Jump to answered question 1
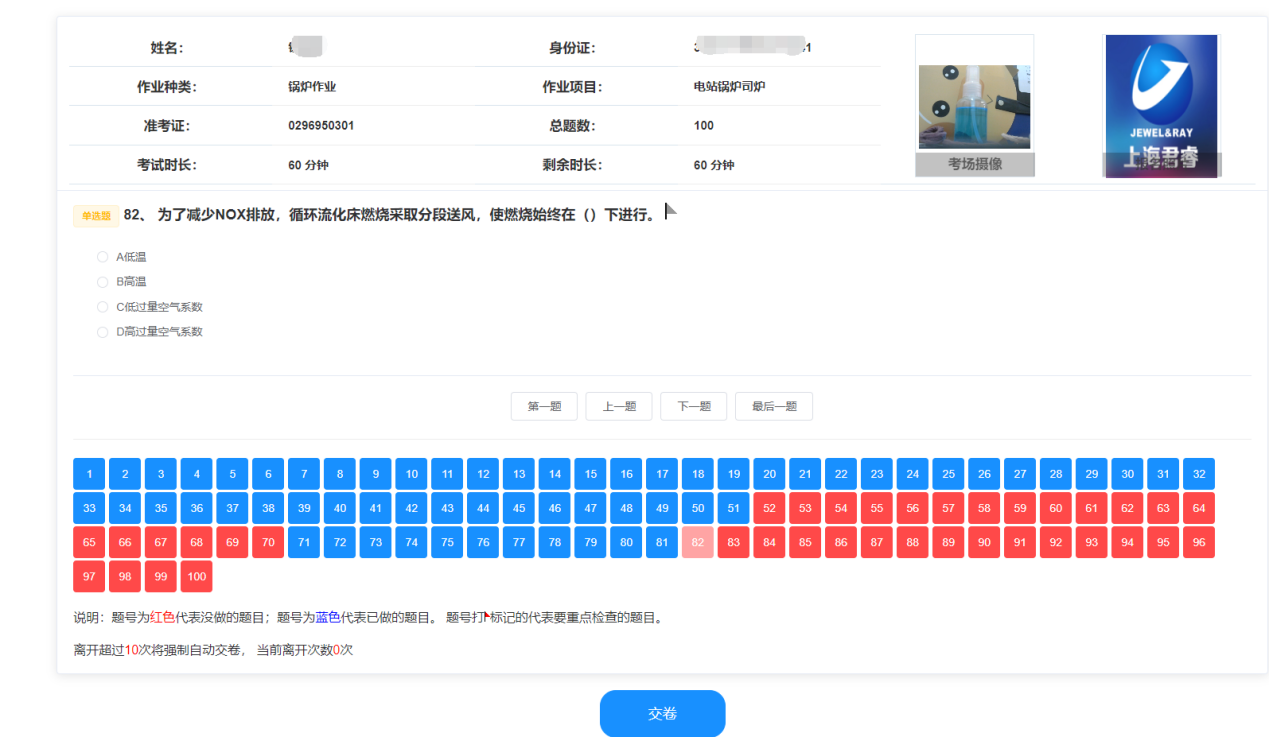This screenshot has width=1269, height=737. pos(89,474)
